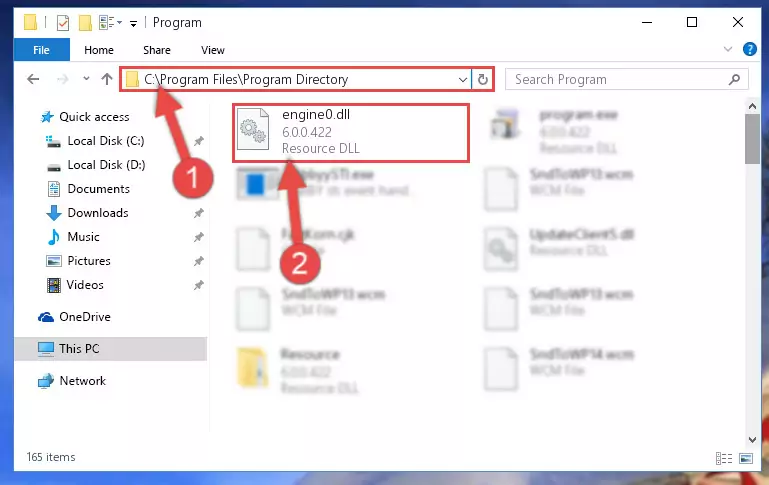The image size is (769, 485).
Task: Open Local Disk (C:) in sidebar
Action: [105, 141]
